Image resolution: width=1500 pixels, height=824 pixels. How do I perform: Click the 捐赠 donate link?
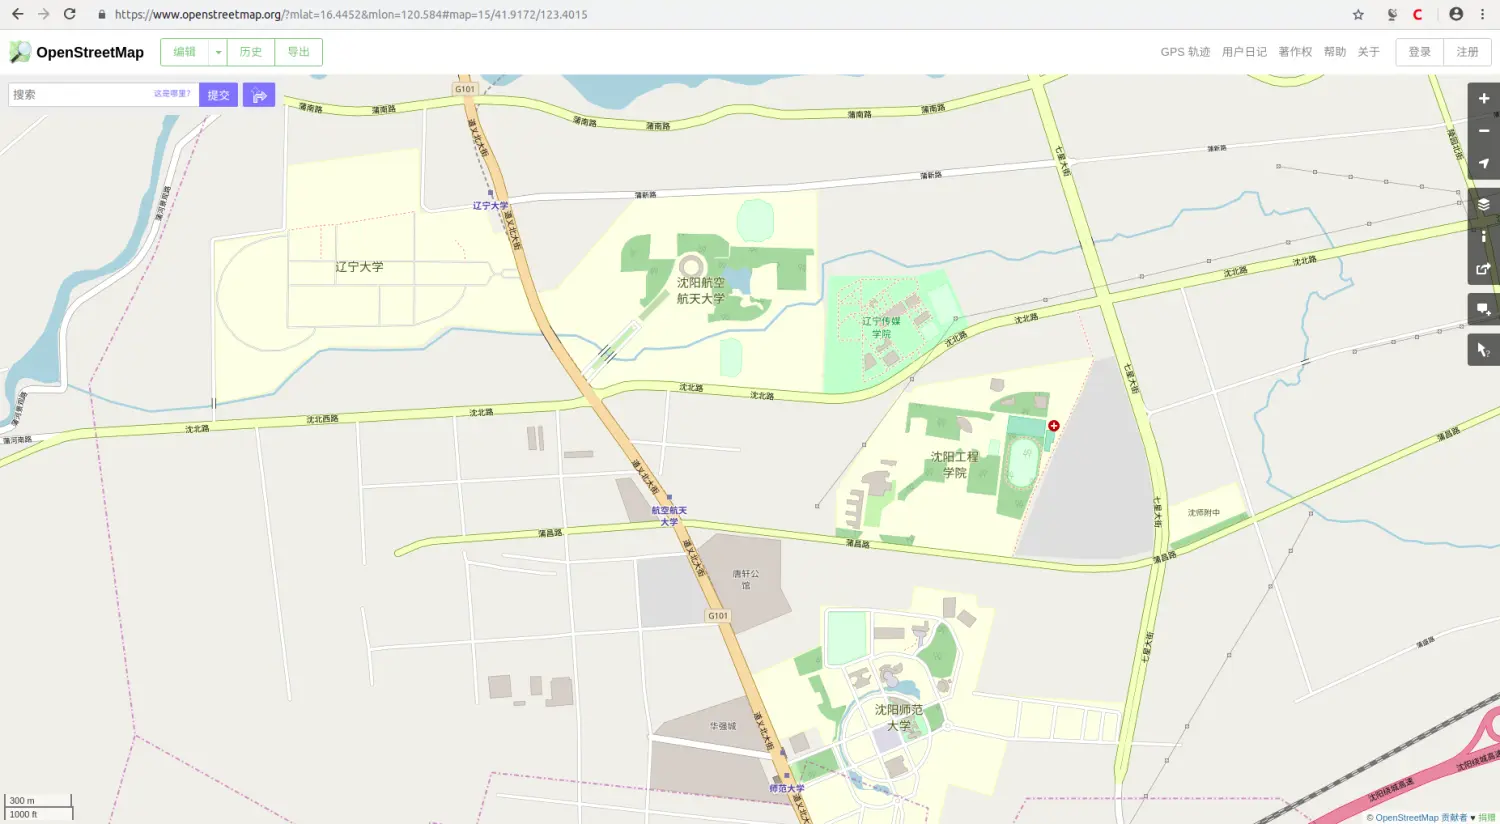(1487, 818)
